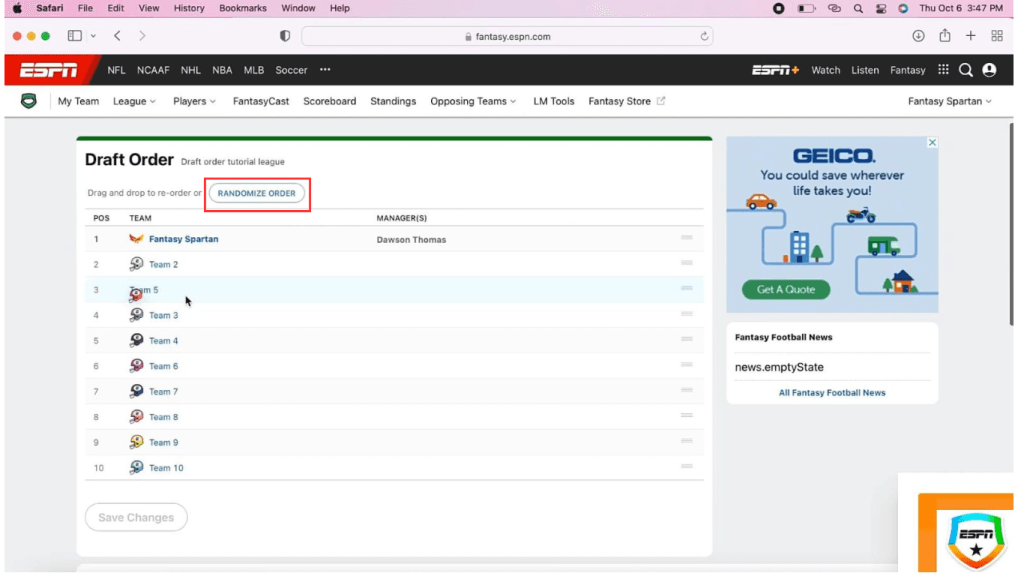Click Fantasy Spartan team logo
1024x576 pixels.
(136, 238)
